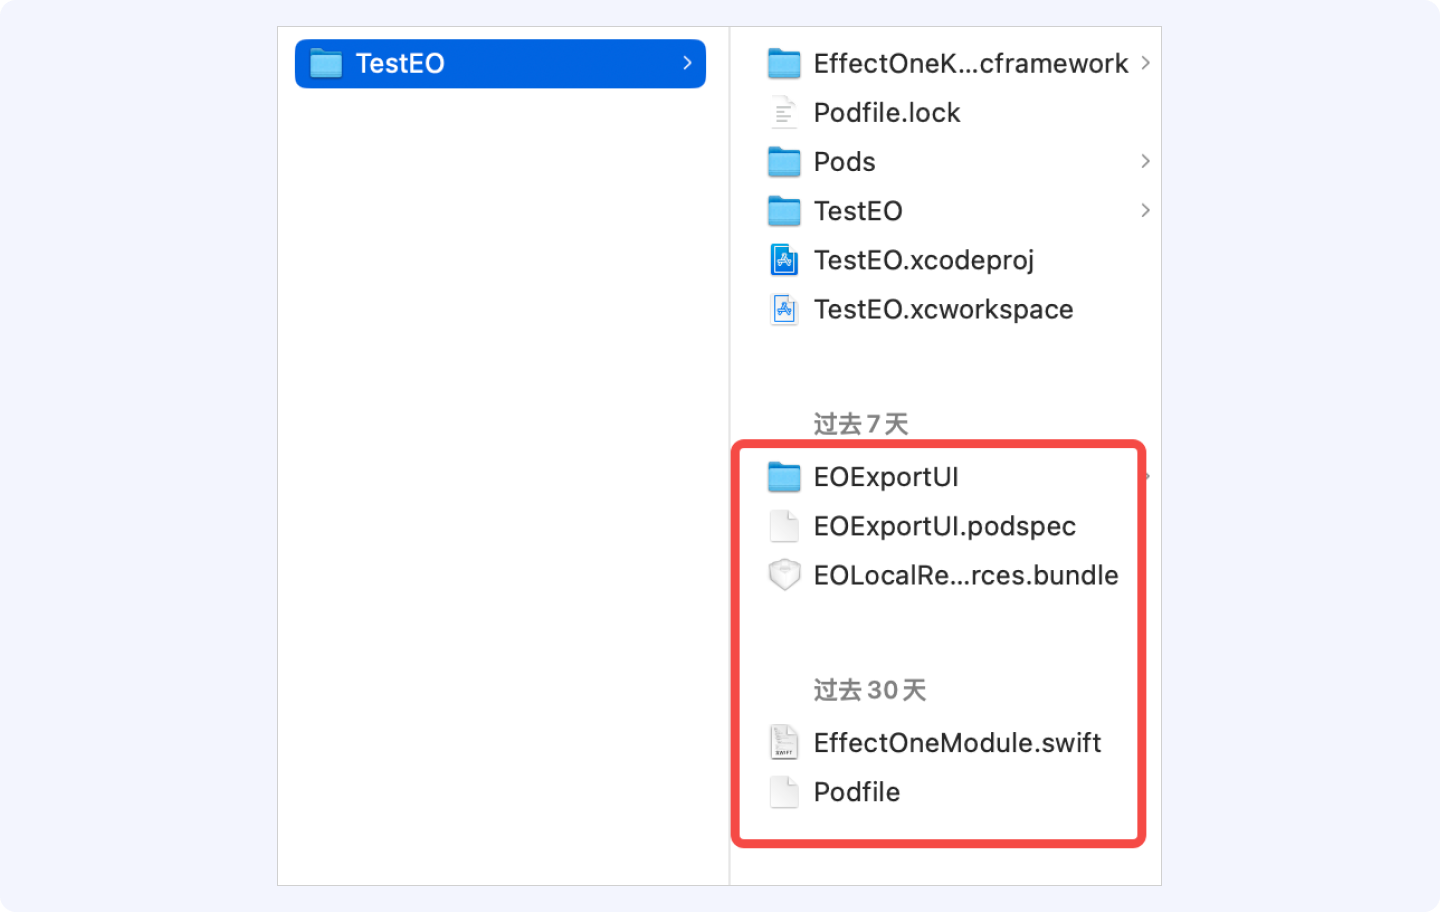1440x912 pixels.
Task: Click the EffectOneModule.swift file icon
Action: pos(784,742)
